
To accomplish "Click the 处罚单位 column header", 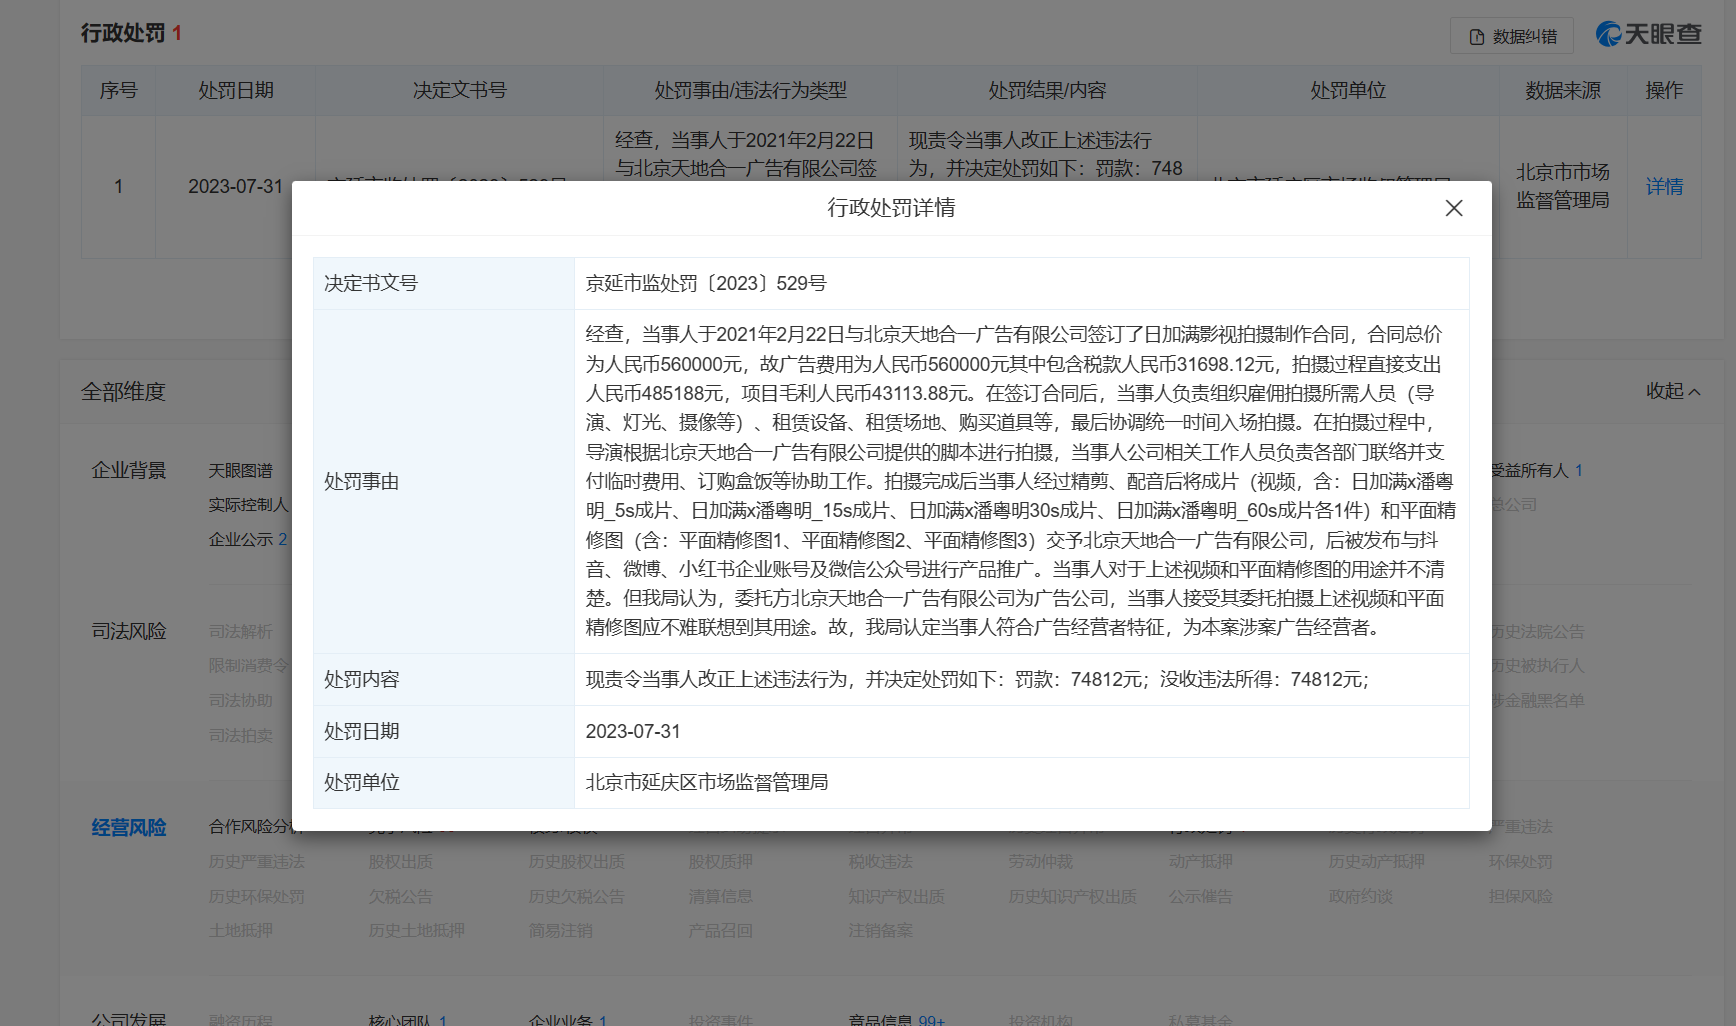I will [1349, 90].
